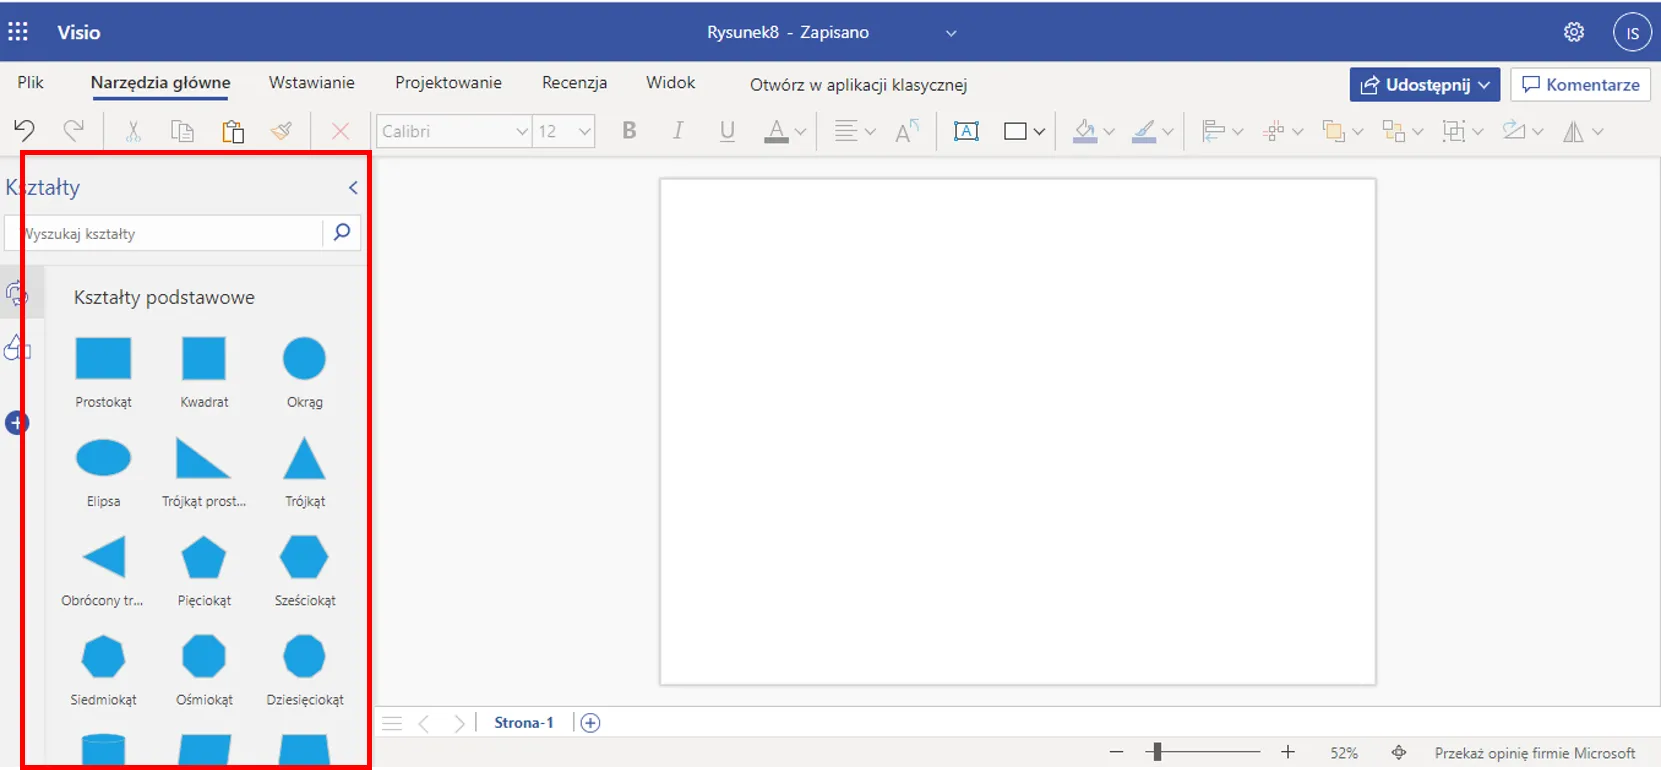Select the Format Painter brush icon

(282, 131)
